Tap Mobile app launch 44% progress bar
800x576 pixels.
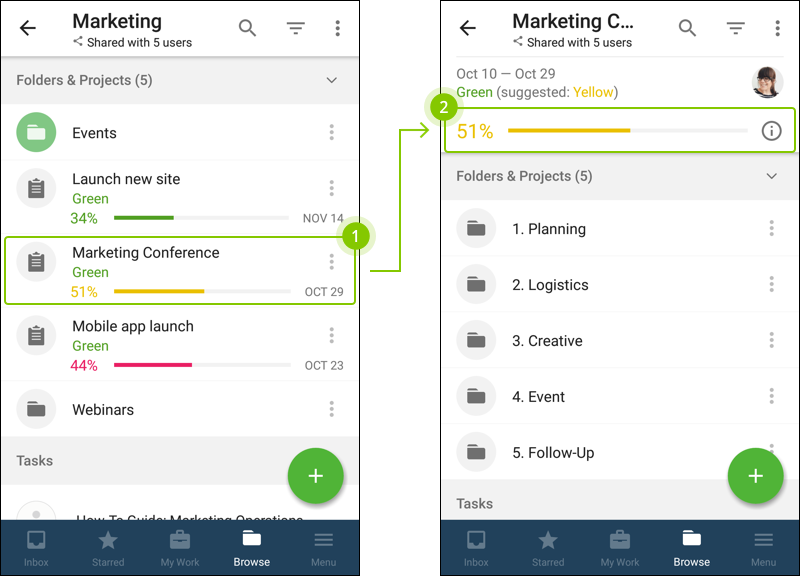(202, 365)
